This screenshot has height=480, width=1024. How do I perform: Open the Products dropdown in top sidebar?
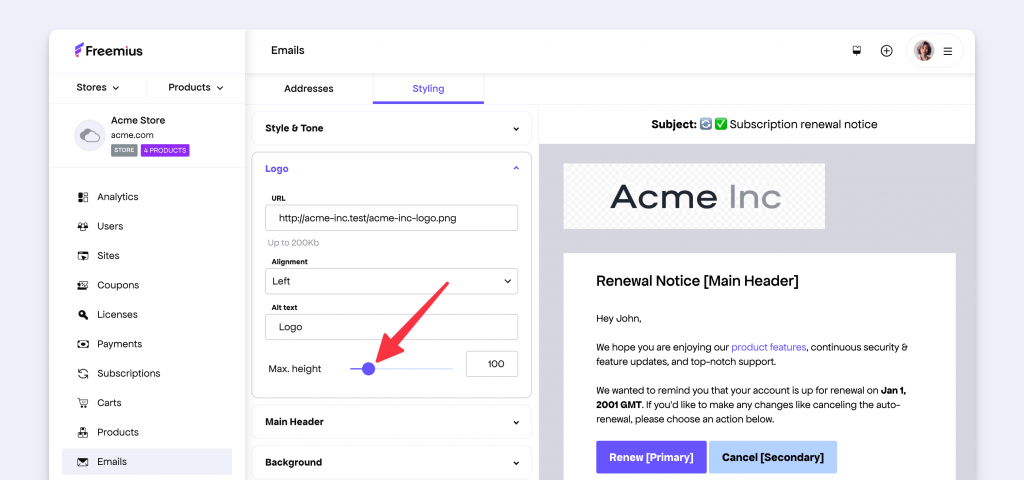pyautogui.click(x=196, y=87)
